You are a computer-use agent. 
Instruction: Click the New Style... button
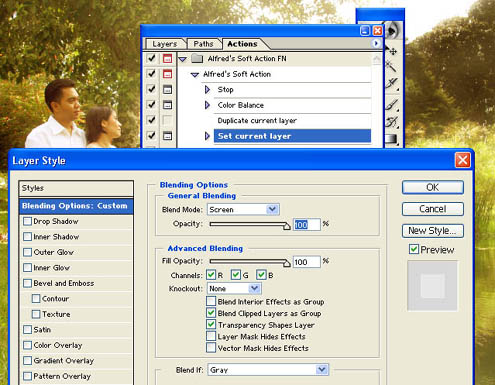point(433,231)
